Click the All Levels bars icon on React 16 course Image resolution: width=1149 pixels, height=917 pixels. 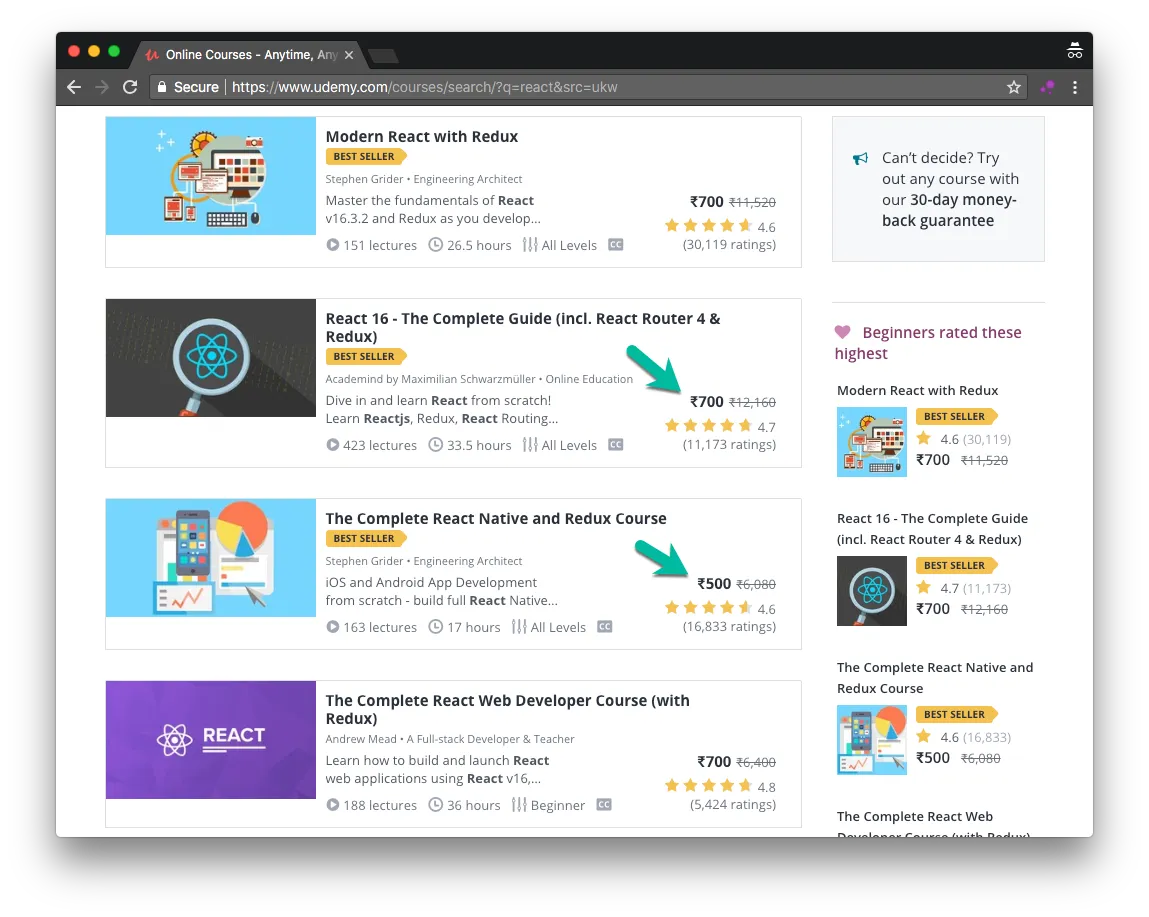[x=529, y=445]
